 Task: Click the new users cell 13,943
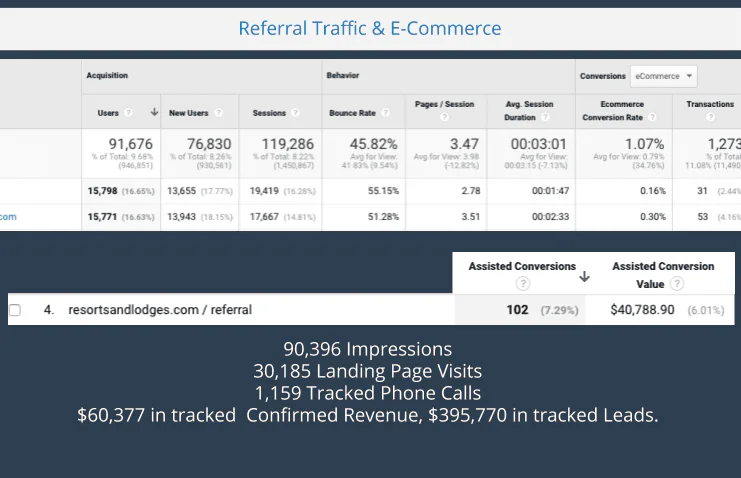point(181,217)
